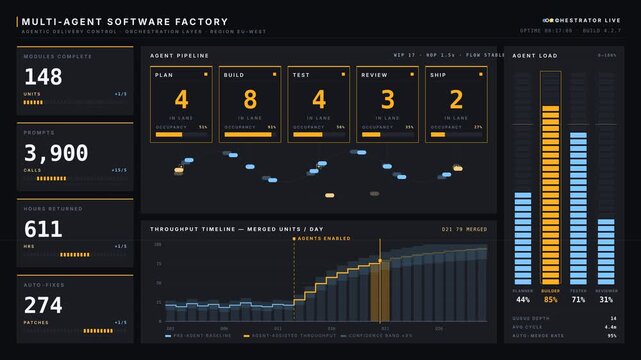This screenshot has height=360, width=641.
Task: Click the Tester 71% value
Action: (x=578, y=300)
